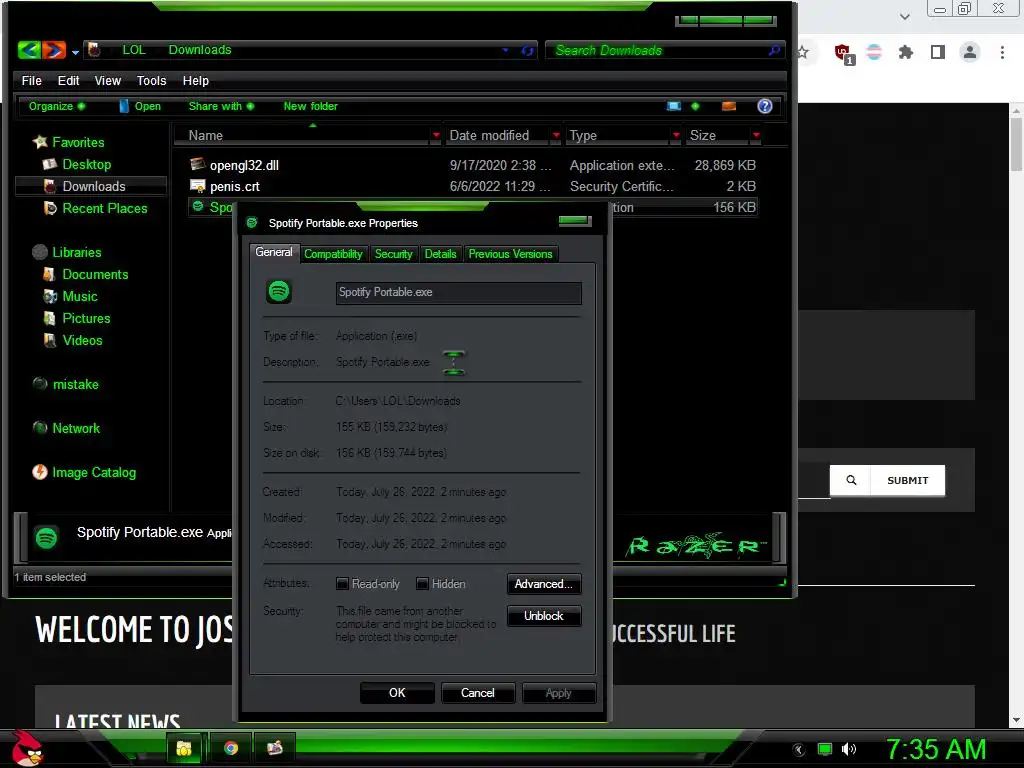The image size is (1024, 768).
Task: Open the uBlock Origin extension icon
Action: 842,53
